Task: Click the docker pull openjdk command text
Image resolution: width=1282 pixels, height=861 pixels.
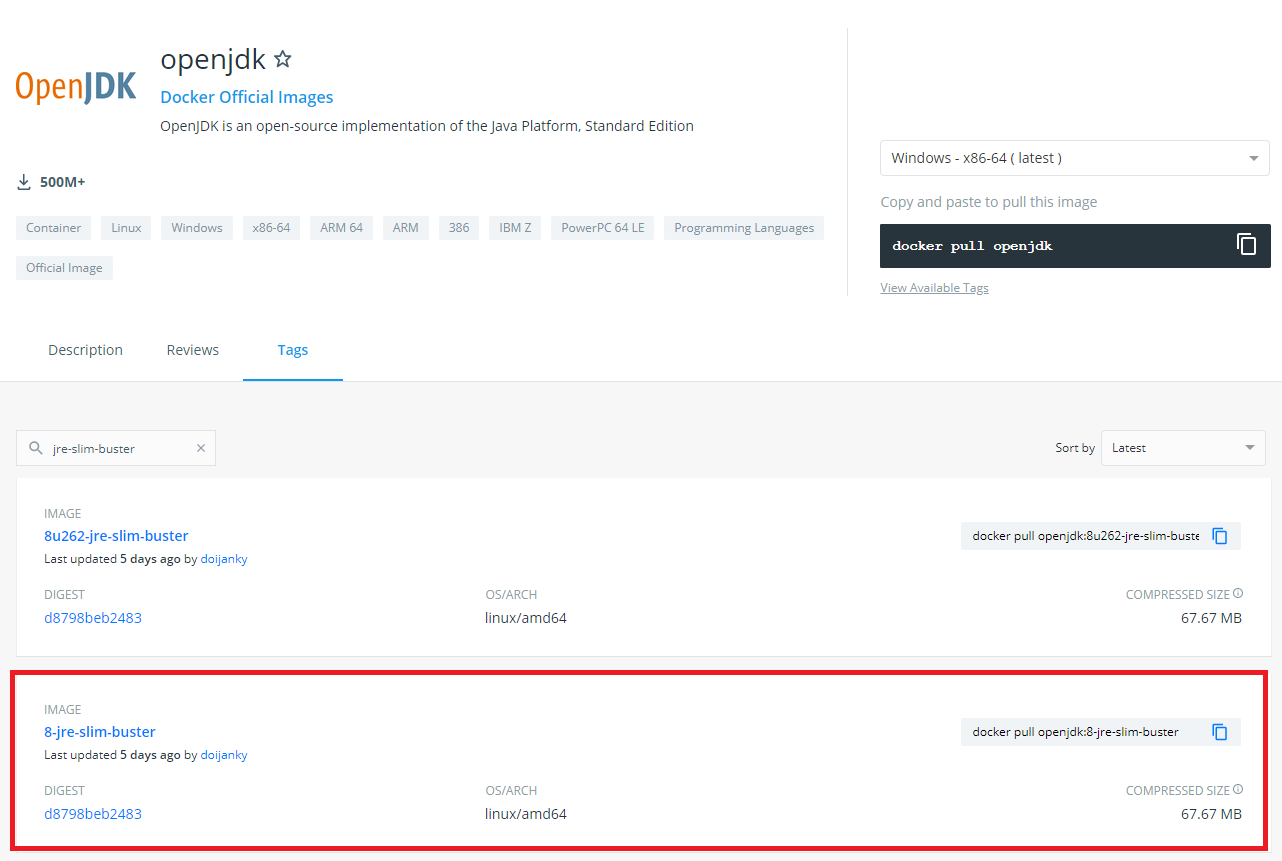Action: click(972, 246)
